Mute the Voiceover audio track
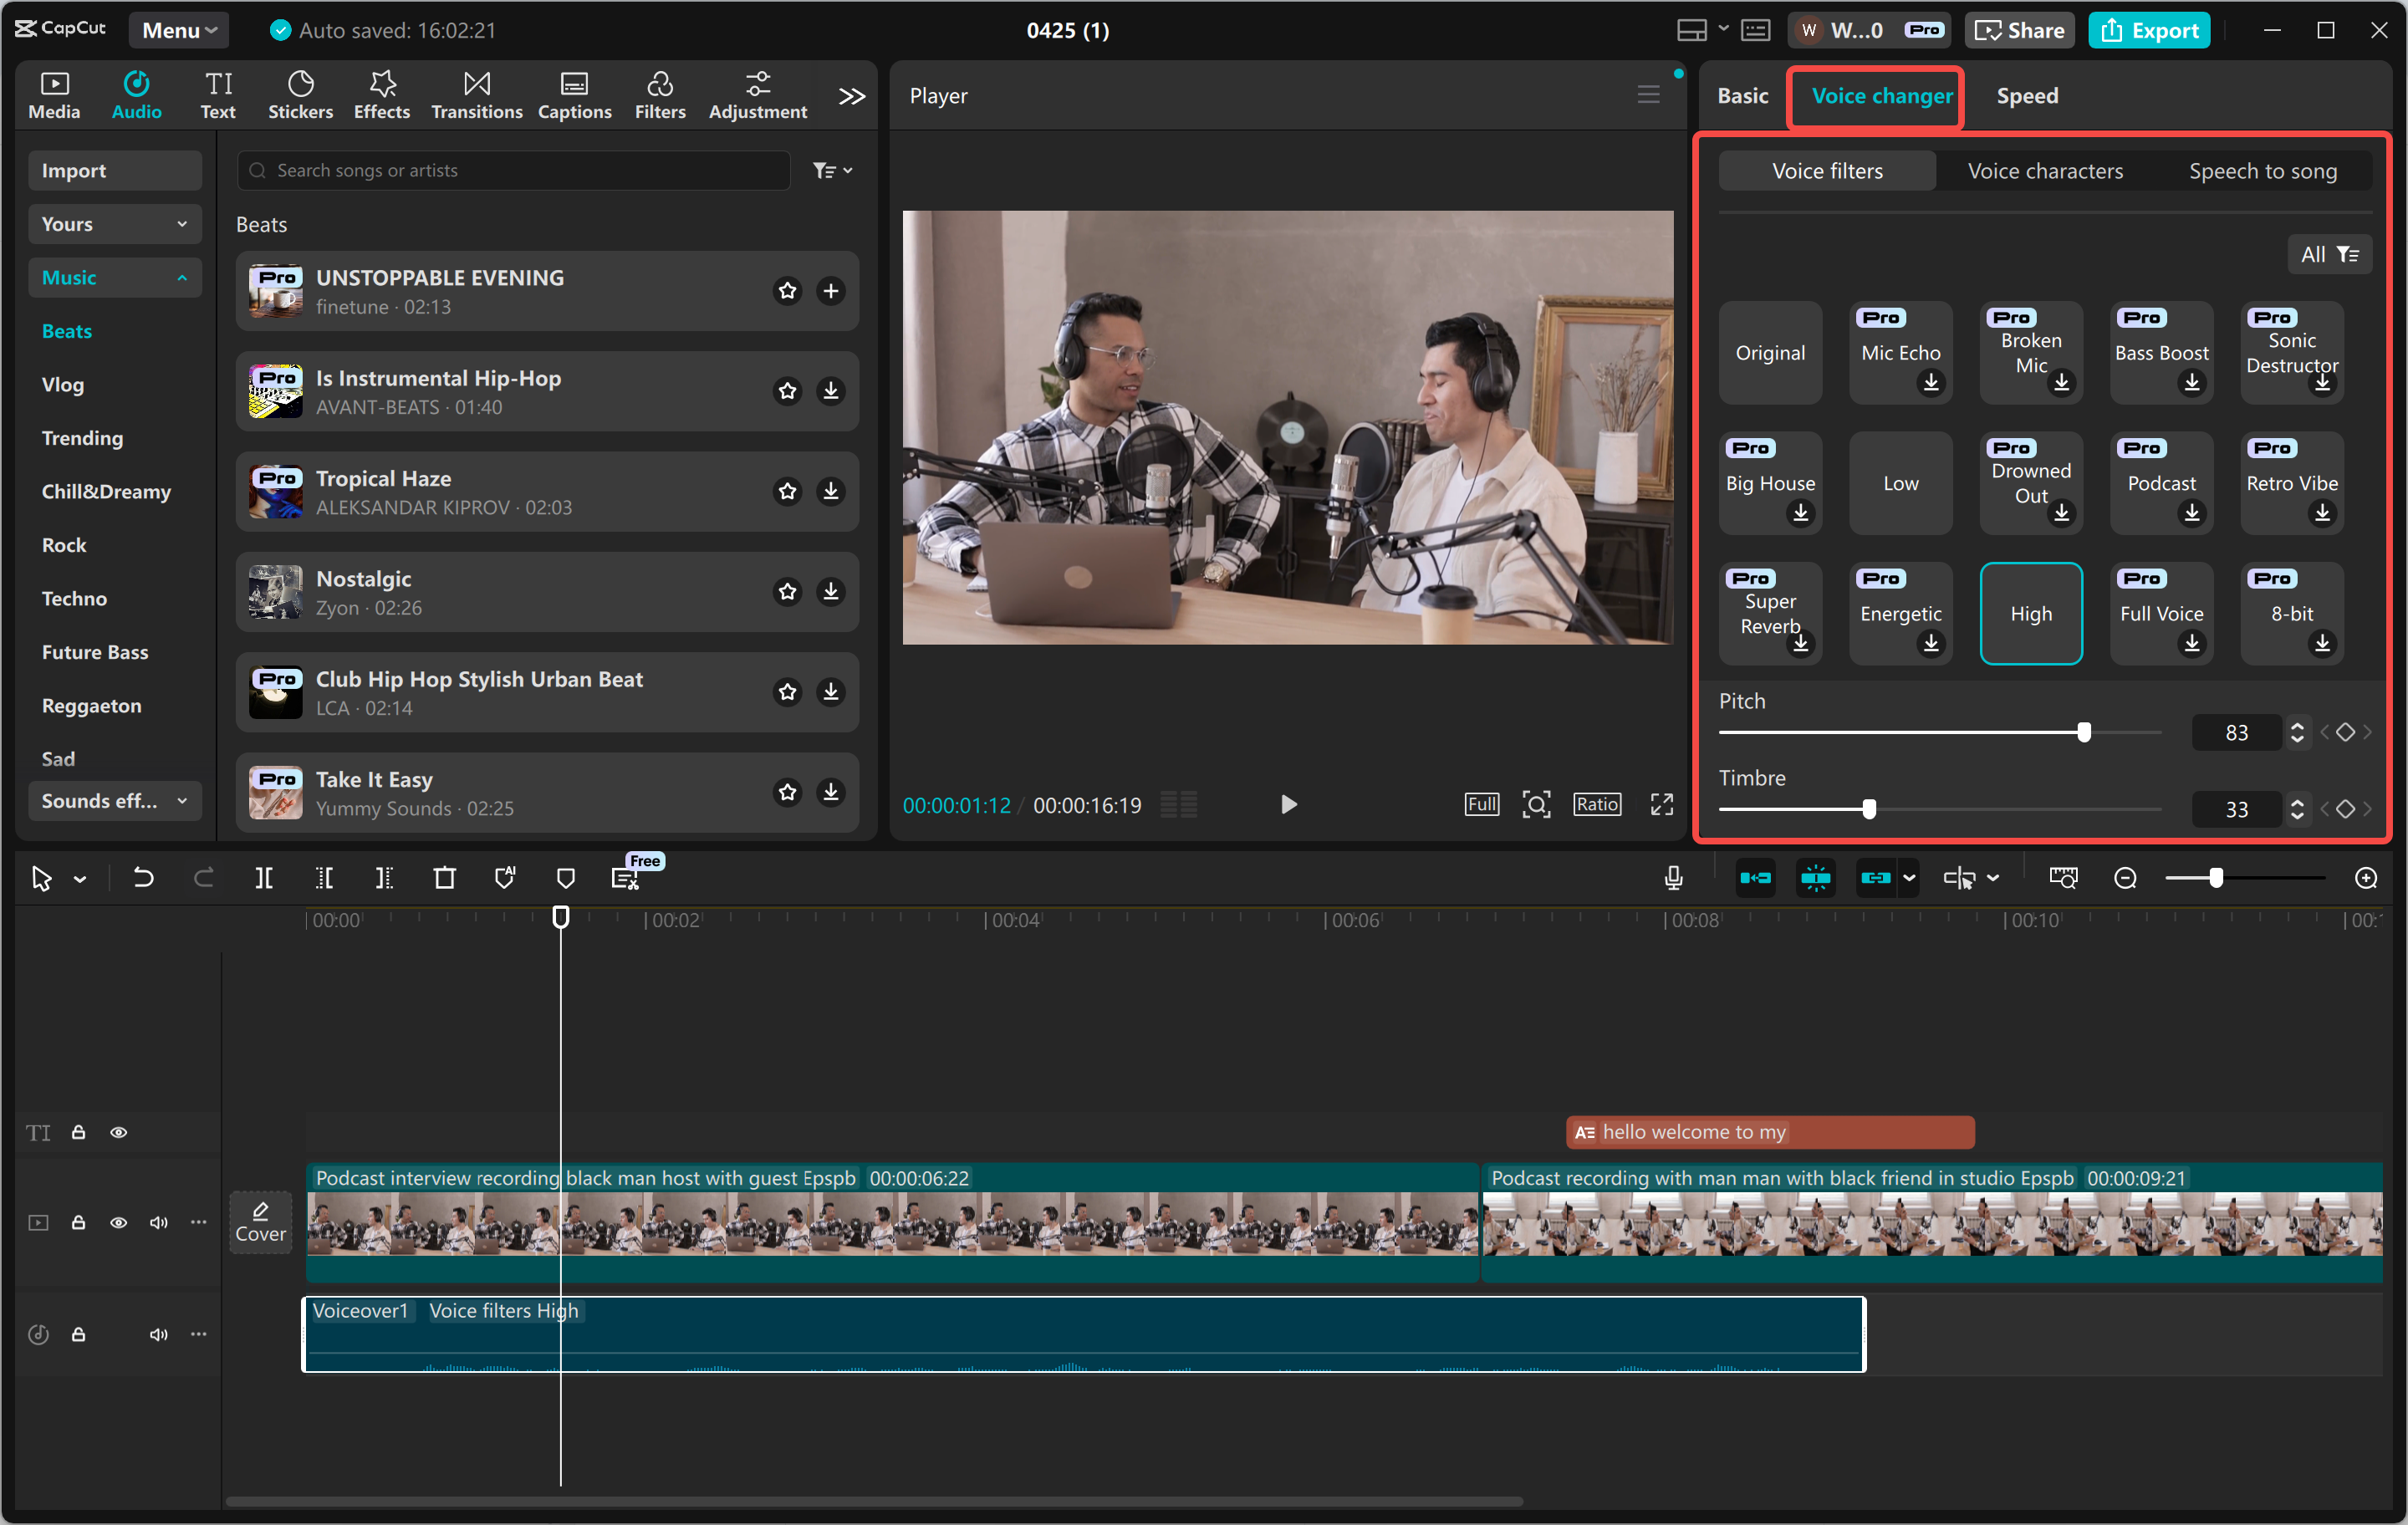The width and height of the screenshot is (2408, 1525). (x=158, y=1334)
